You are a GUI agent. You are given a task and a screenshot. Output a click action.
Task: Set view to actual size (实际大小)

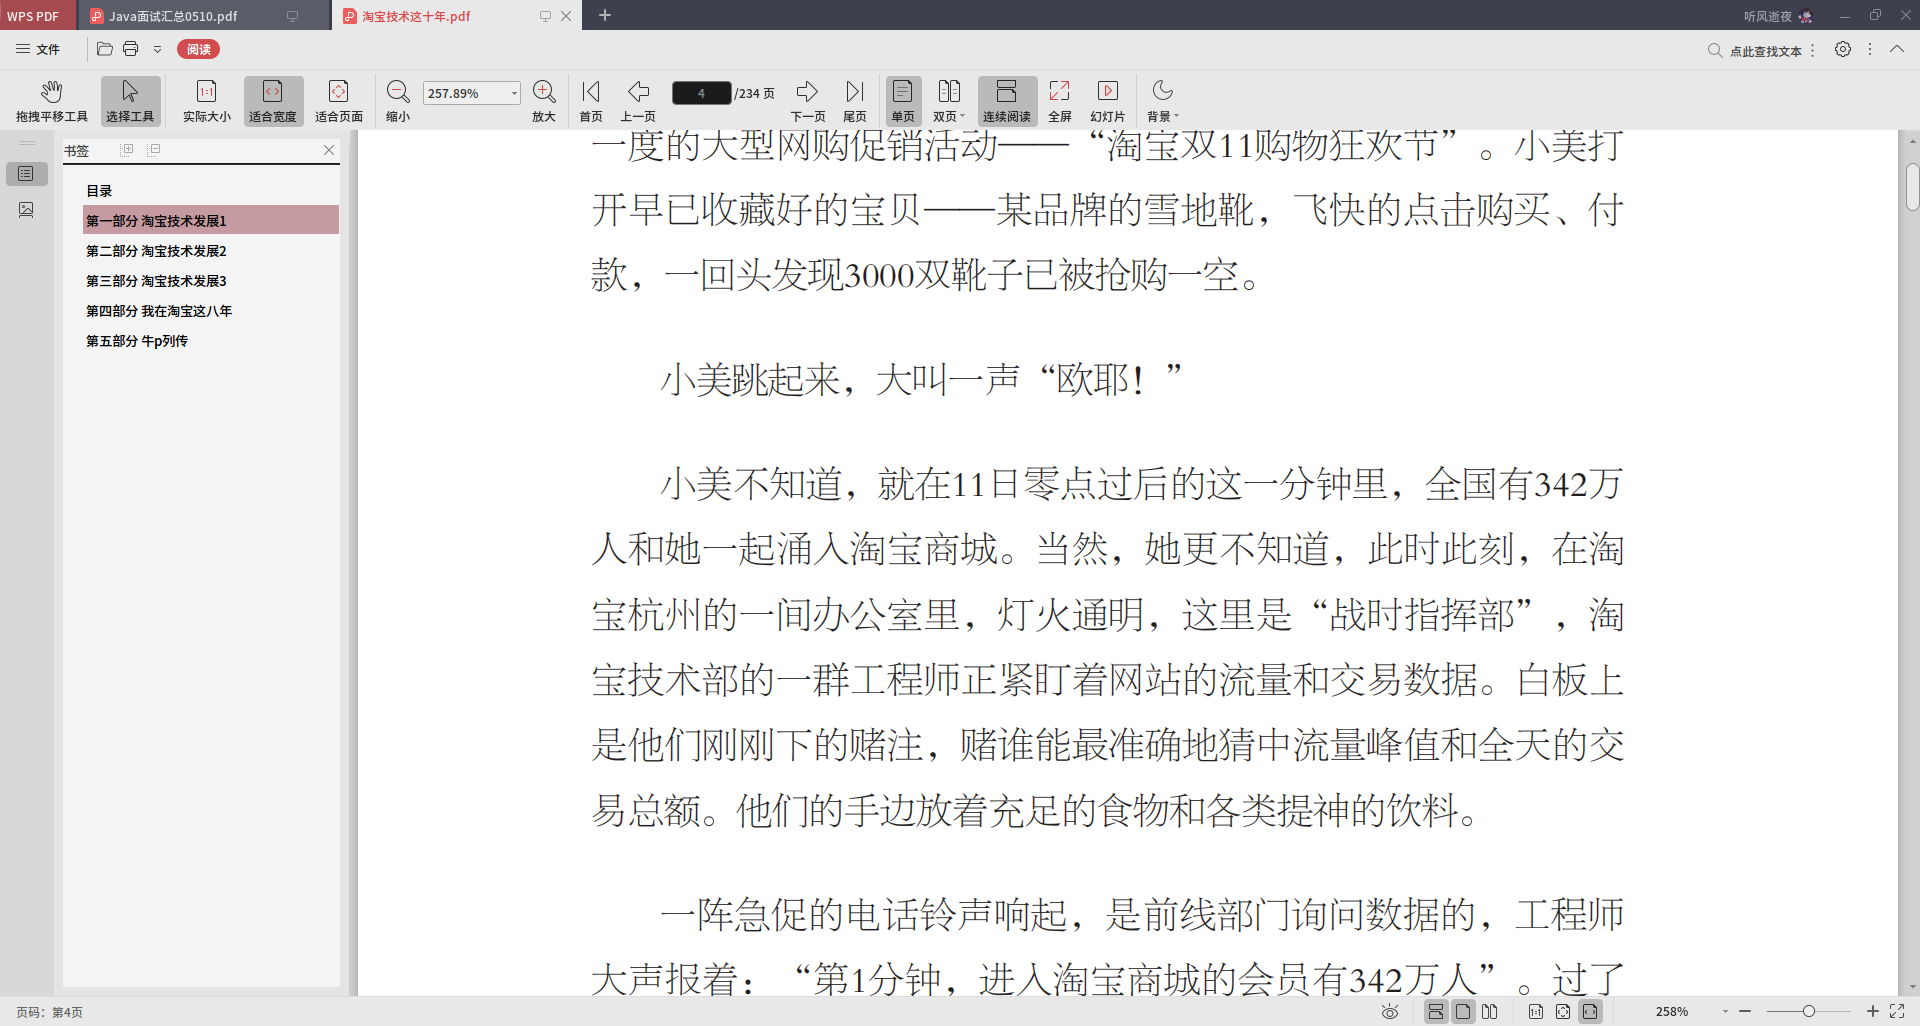click(x=206, y=101)
